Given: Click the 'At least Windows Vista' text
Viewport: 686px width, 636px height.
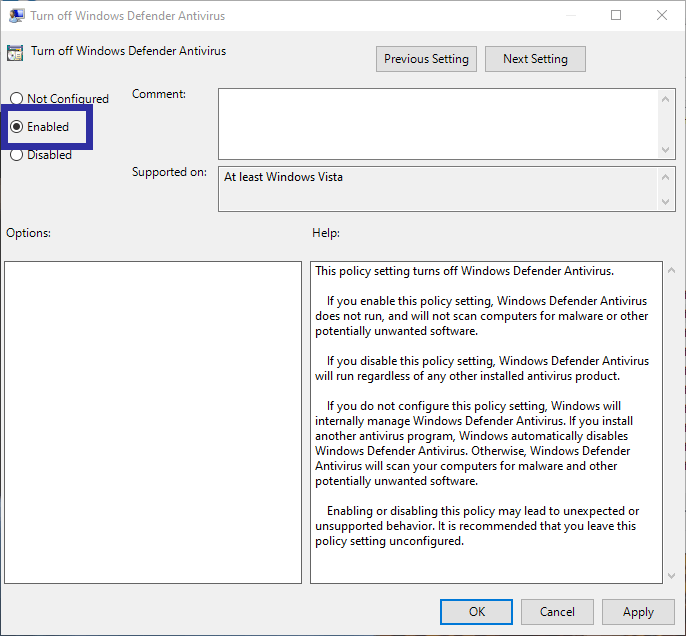Looking at the screenshot, I should (x=284, y=177).
